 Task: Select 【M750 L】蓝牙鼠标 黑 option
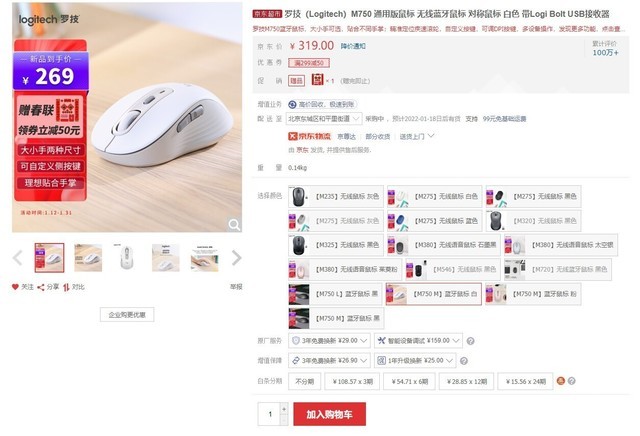[336, 294]
